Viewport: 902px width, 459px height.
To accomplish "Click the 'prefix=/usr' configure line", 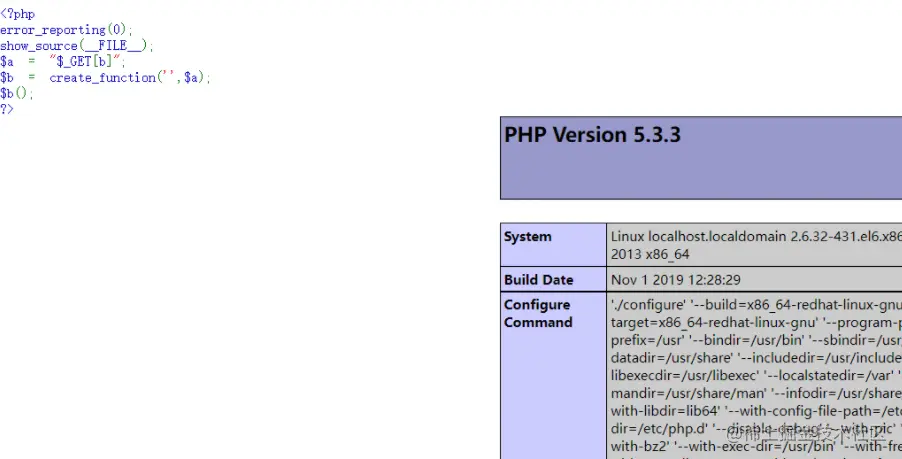I will [x=756, y=341].
